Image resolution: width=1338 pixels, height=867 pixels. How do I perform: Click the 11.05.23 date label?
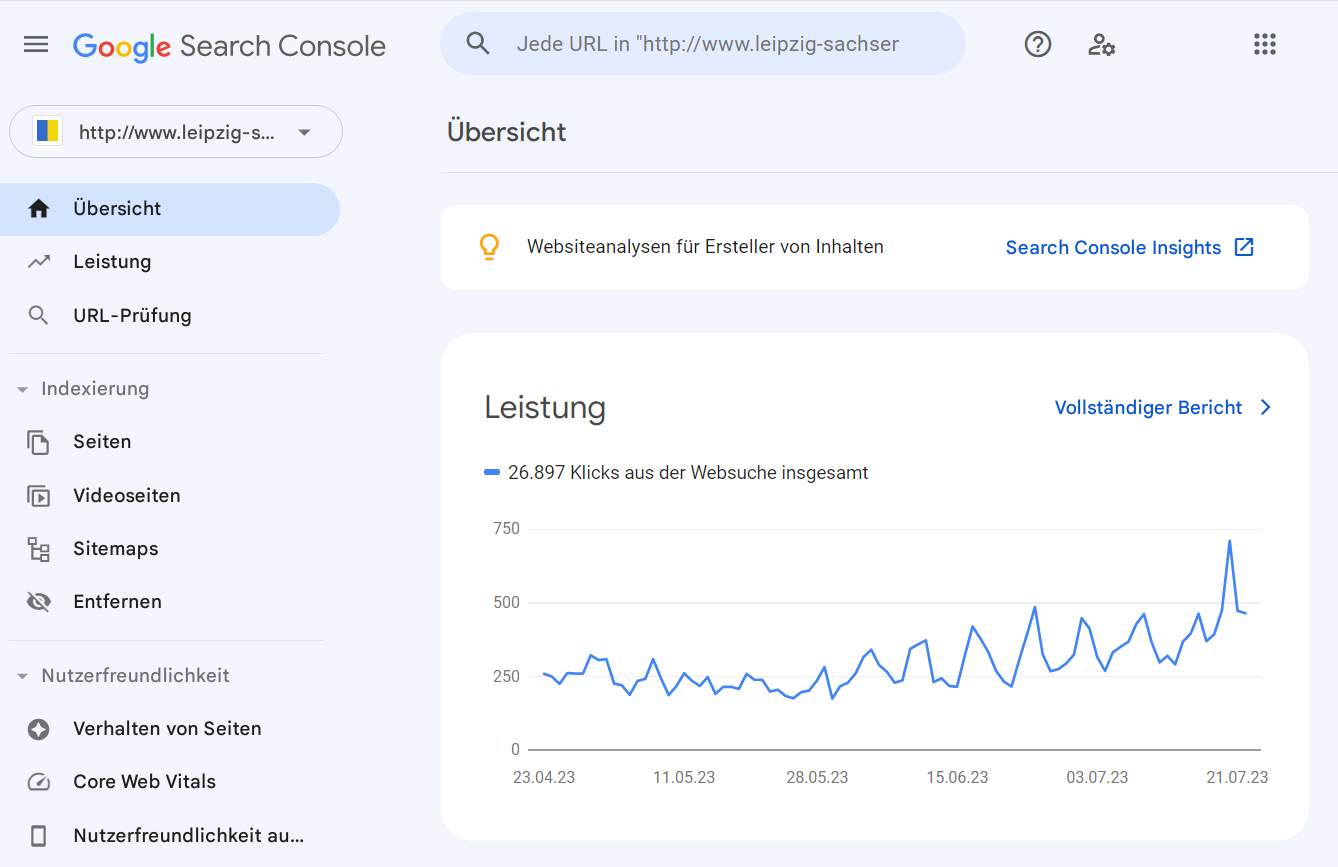tap(684, 777)
